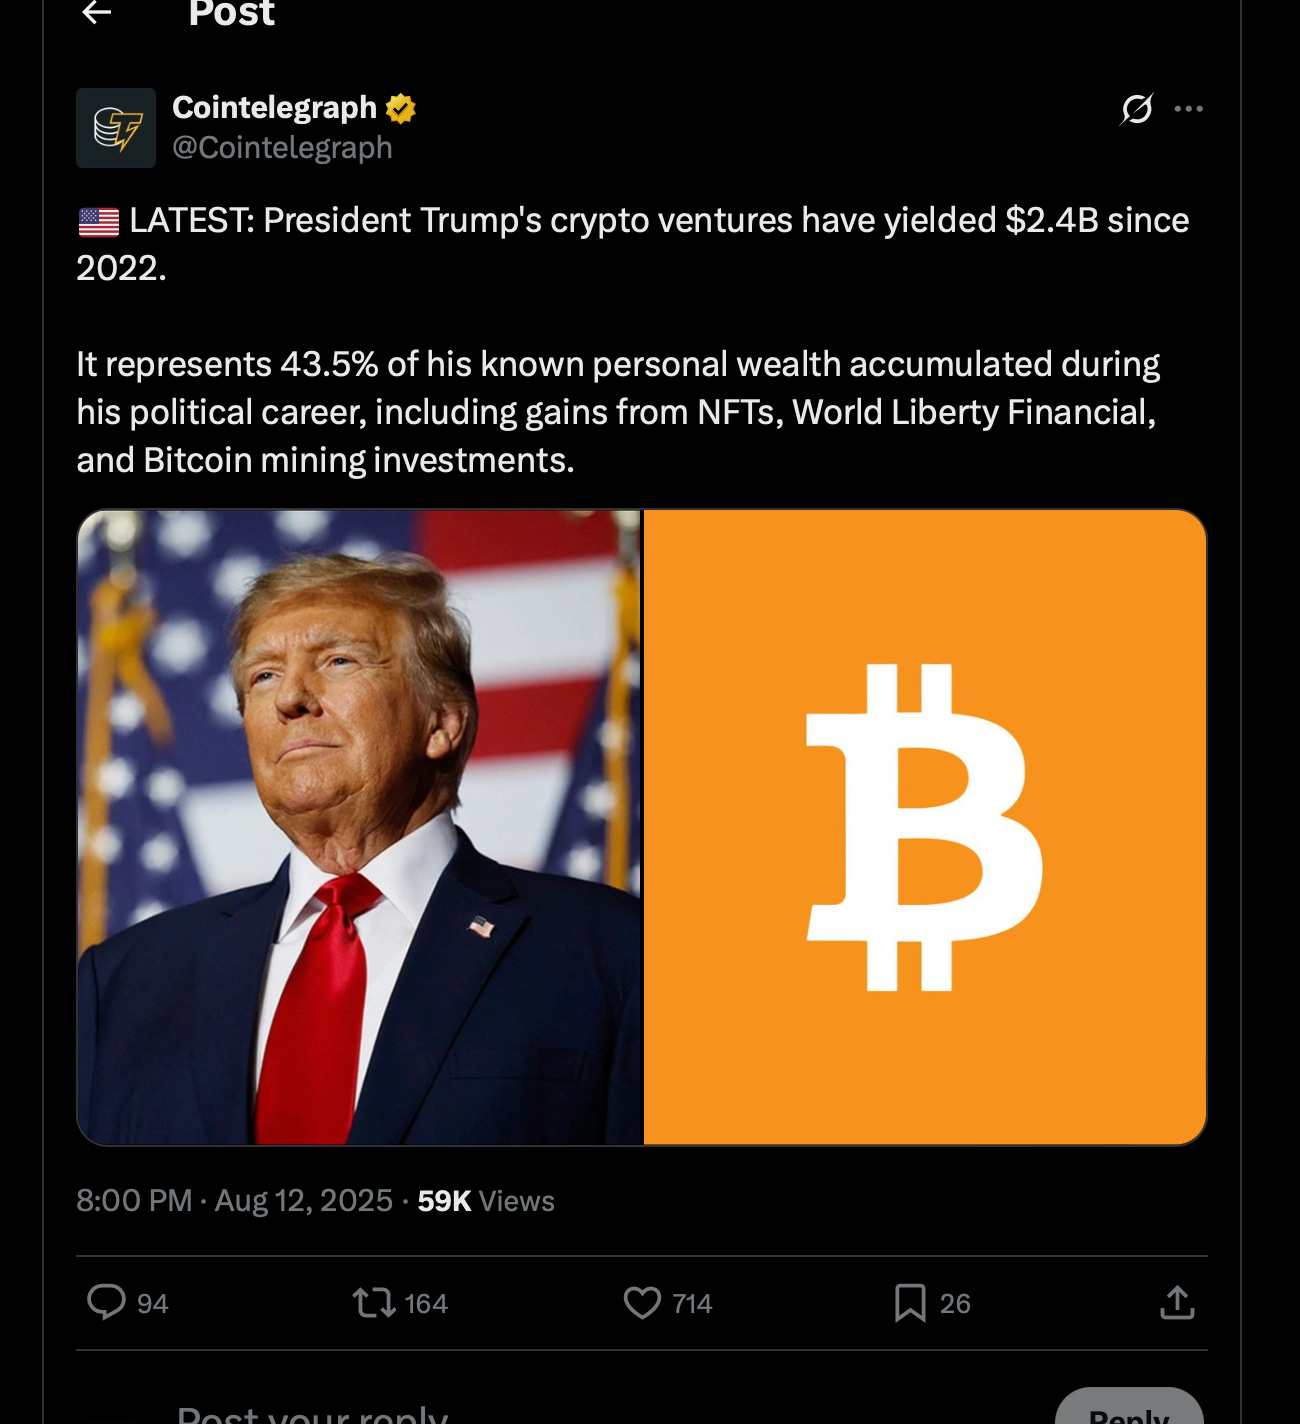Like the post with heart icon
1300x1424 pixels.
pyautogui.click(x=642, y=1302)
